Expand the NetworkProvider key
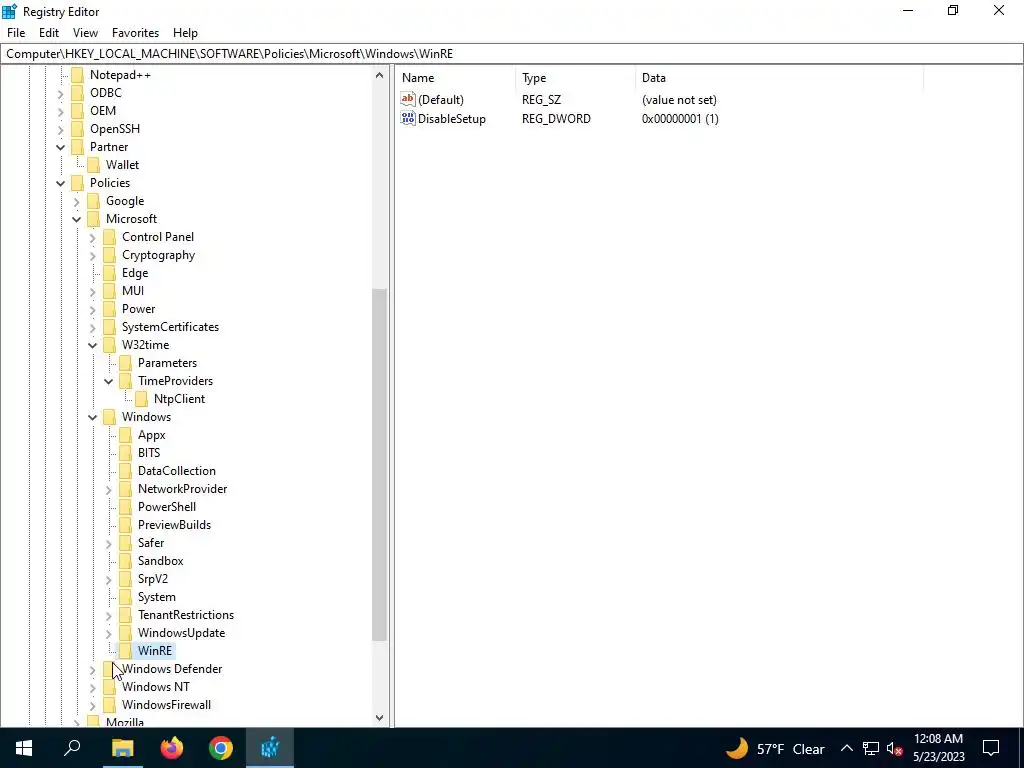This screenshot has height=768, width=1024. click(108, 488)
